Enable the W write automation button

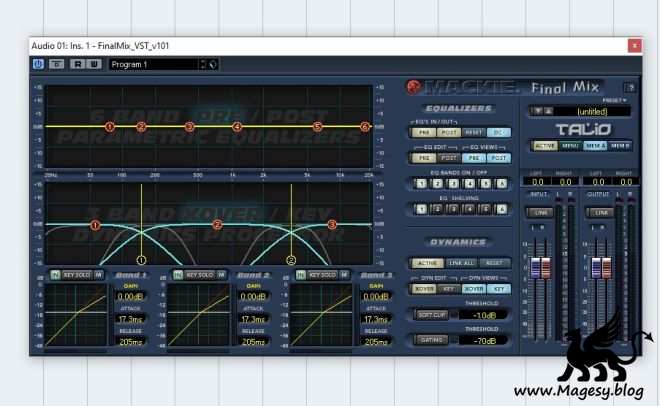94,64
